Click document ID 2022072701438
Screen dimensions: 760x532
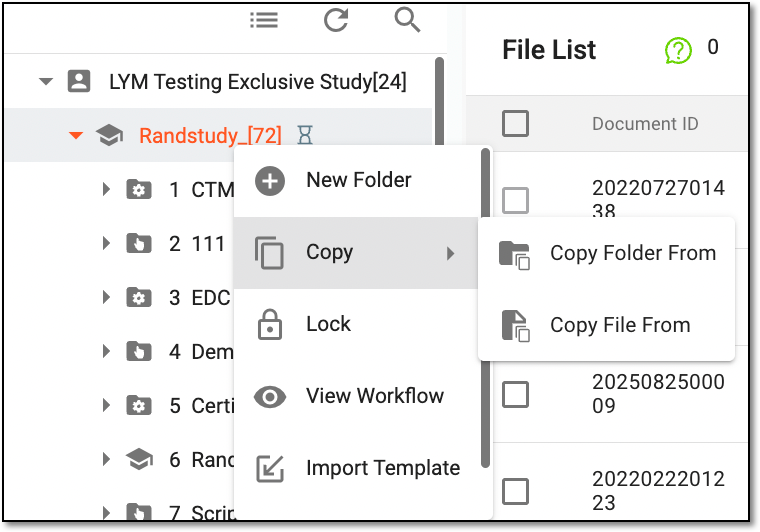[658, 199]
